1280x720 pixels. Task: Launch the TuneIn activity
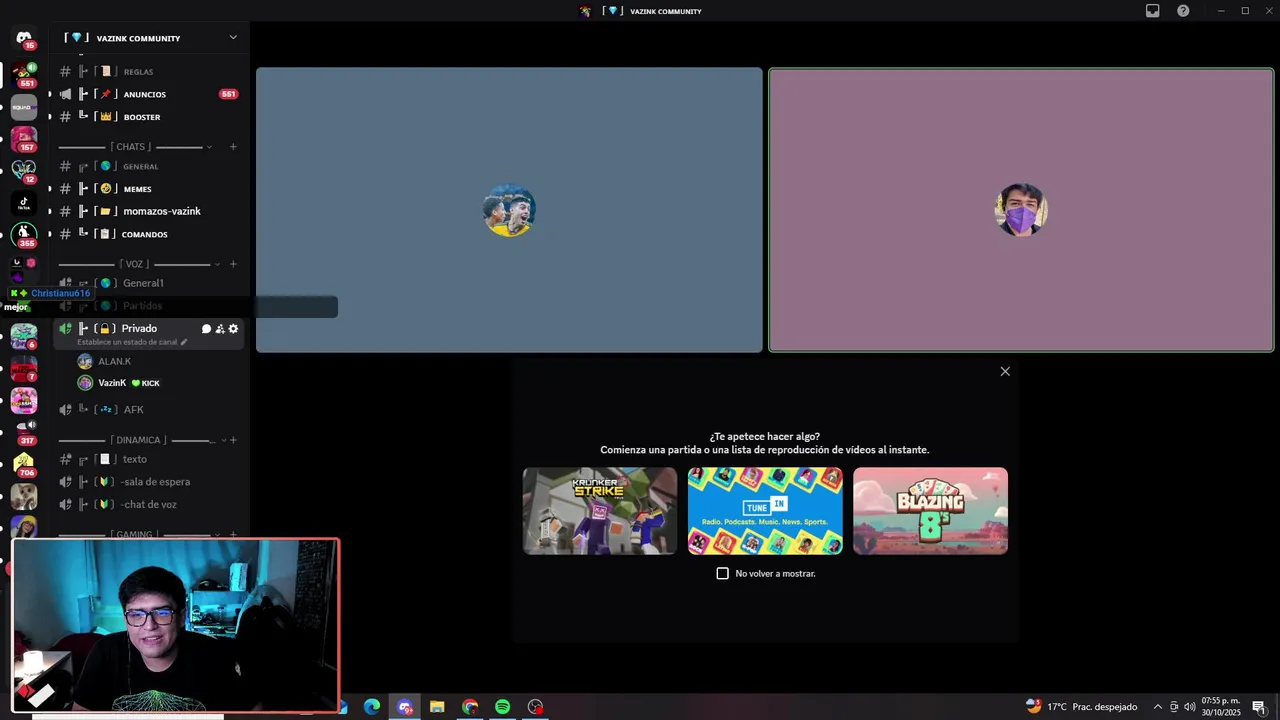(765, 511)
